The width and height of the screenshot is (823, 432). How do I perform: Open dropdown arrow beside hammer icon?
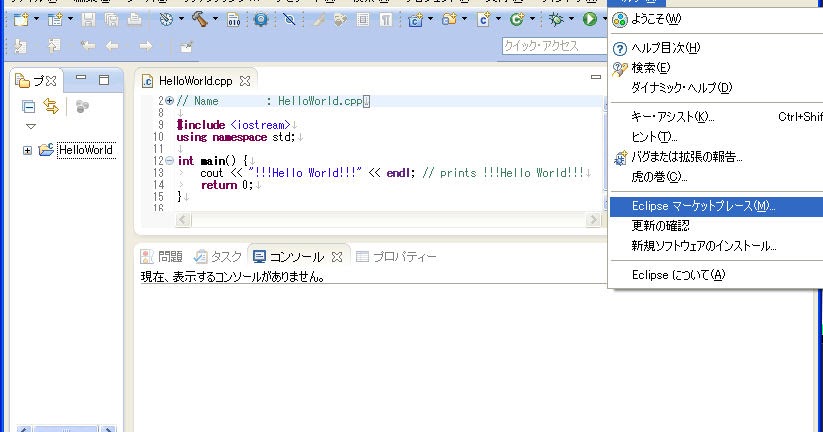(x=215, y=20)
